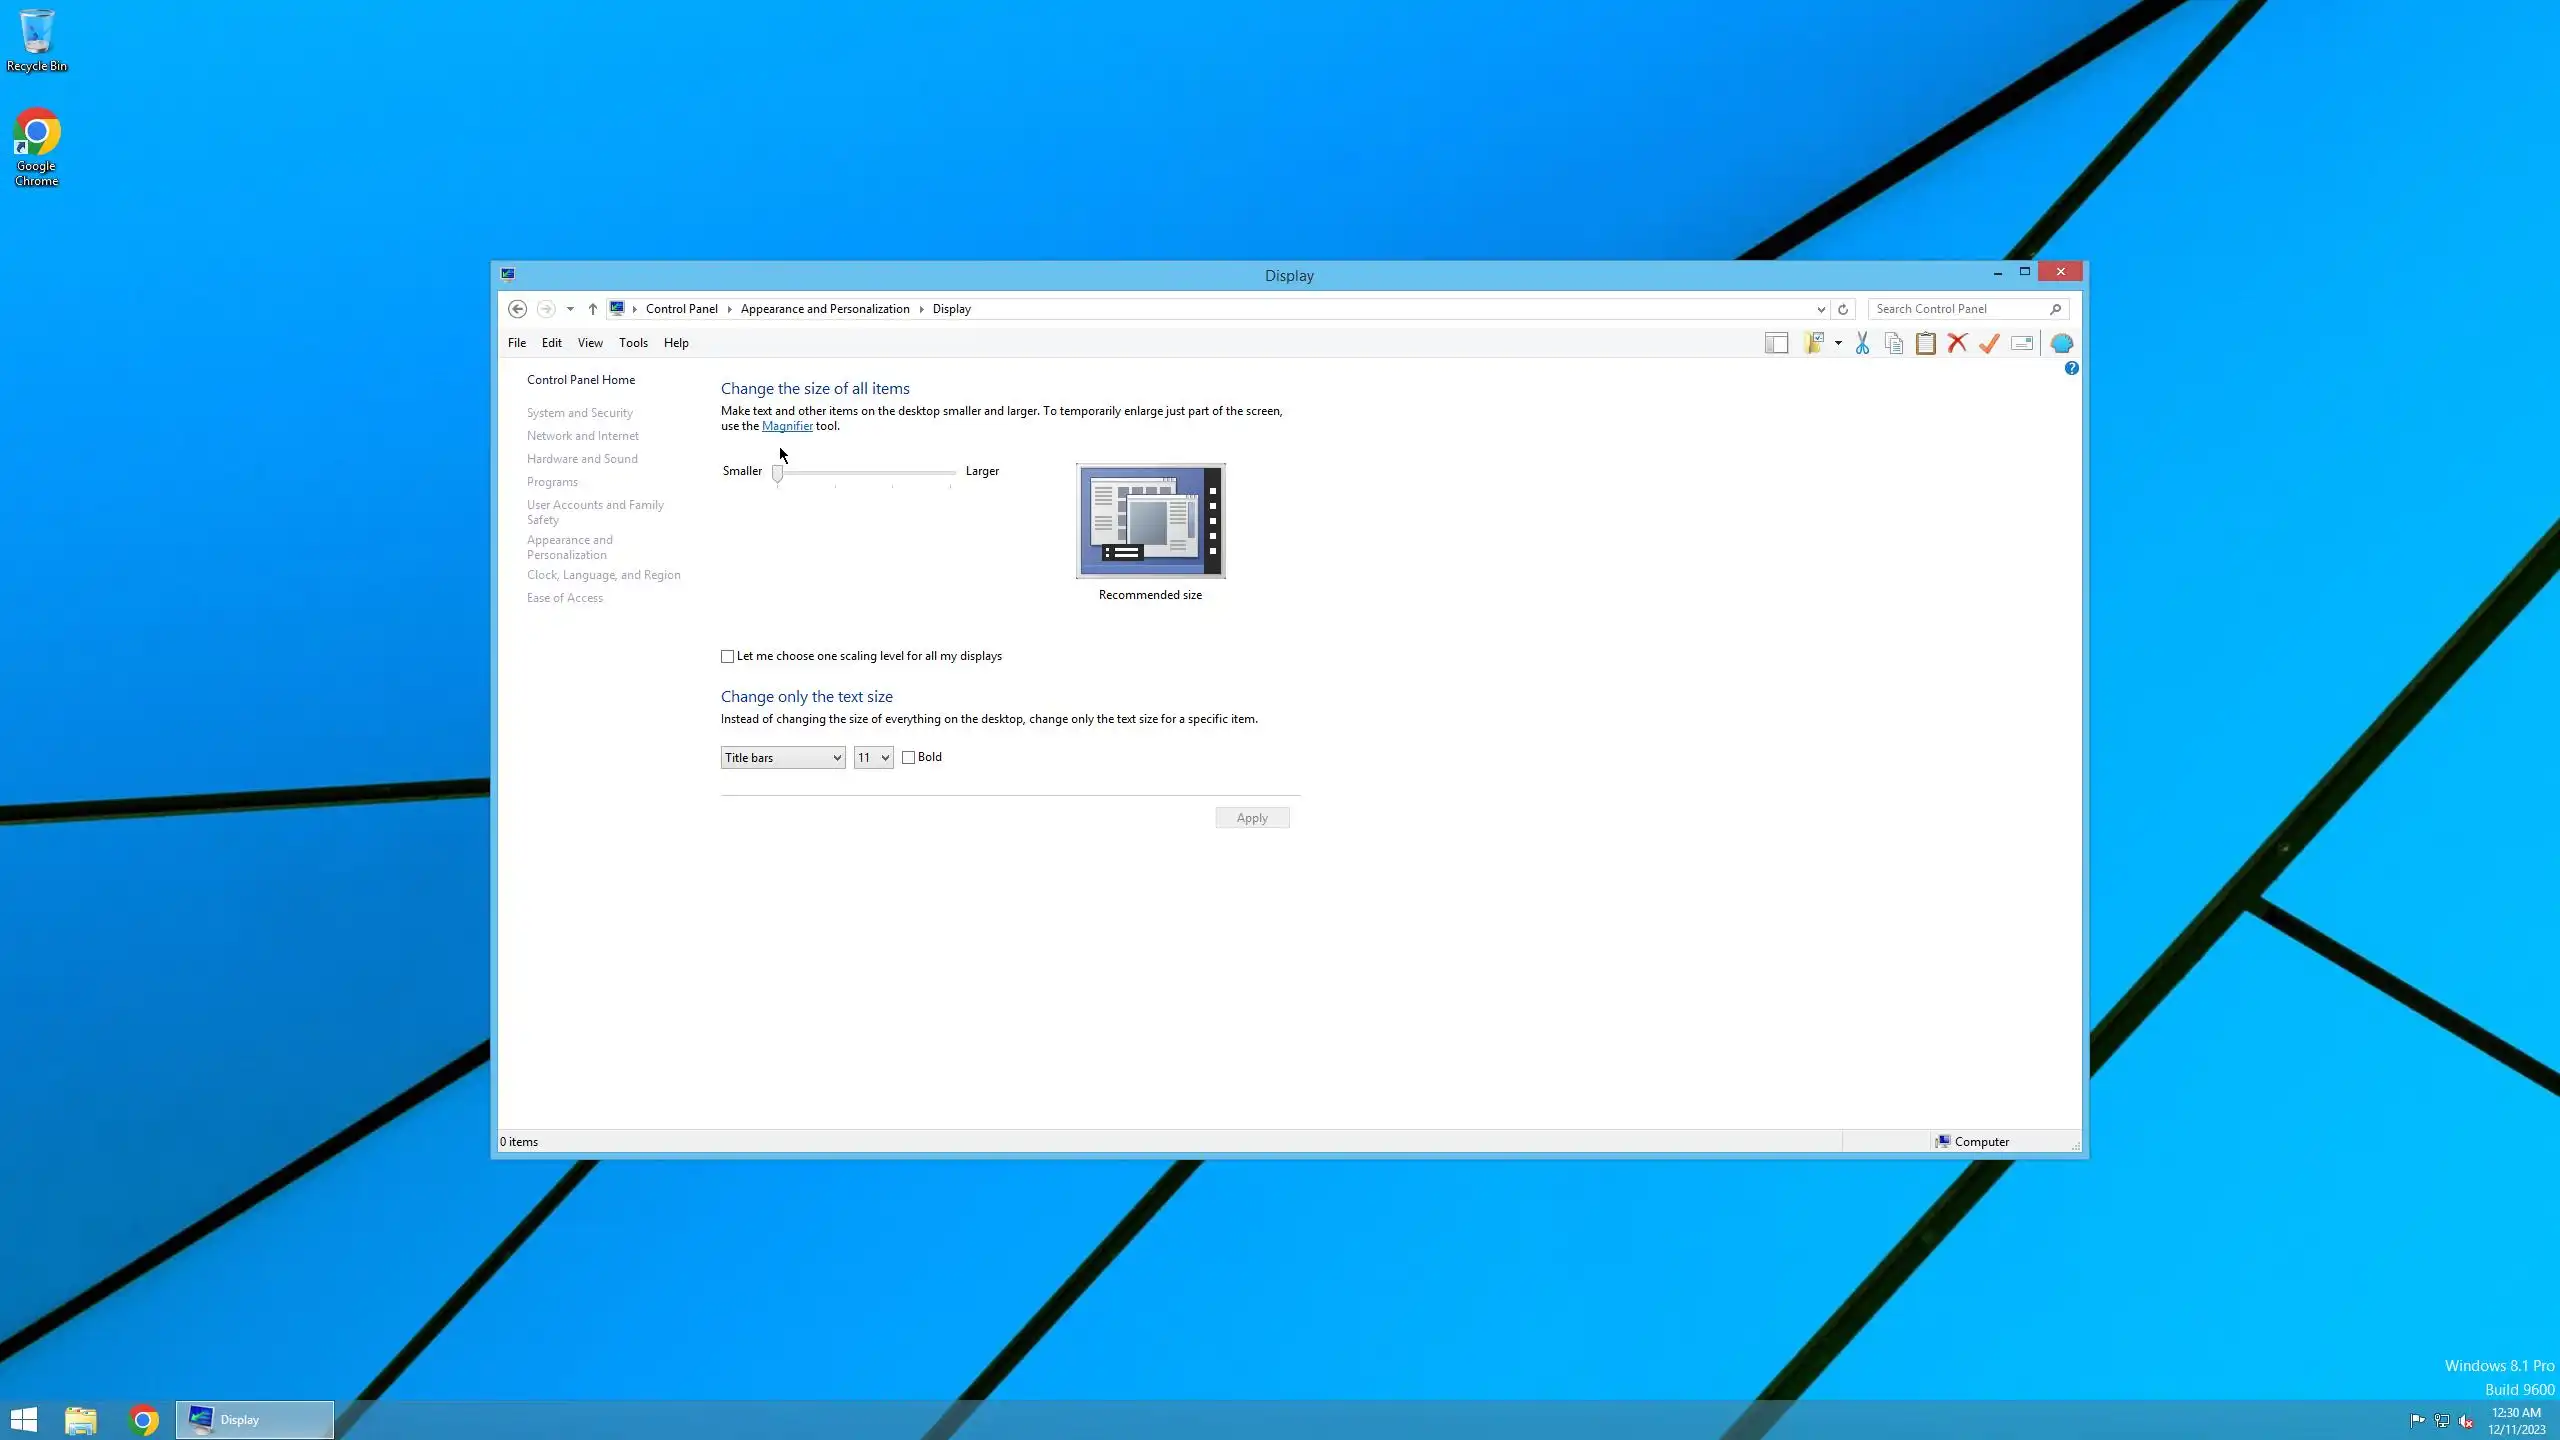Check the Bold text checkbox
Image resolution: width=2560 pixels, height=1440 pixels.
(x=908, y=757)
